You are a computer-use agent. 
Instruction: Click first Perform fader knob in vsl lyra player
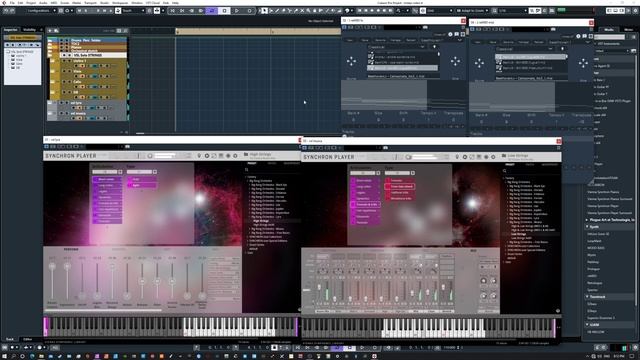52,266
